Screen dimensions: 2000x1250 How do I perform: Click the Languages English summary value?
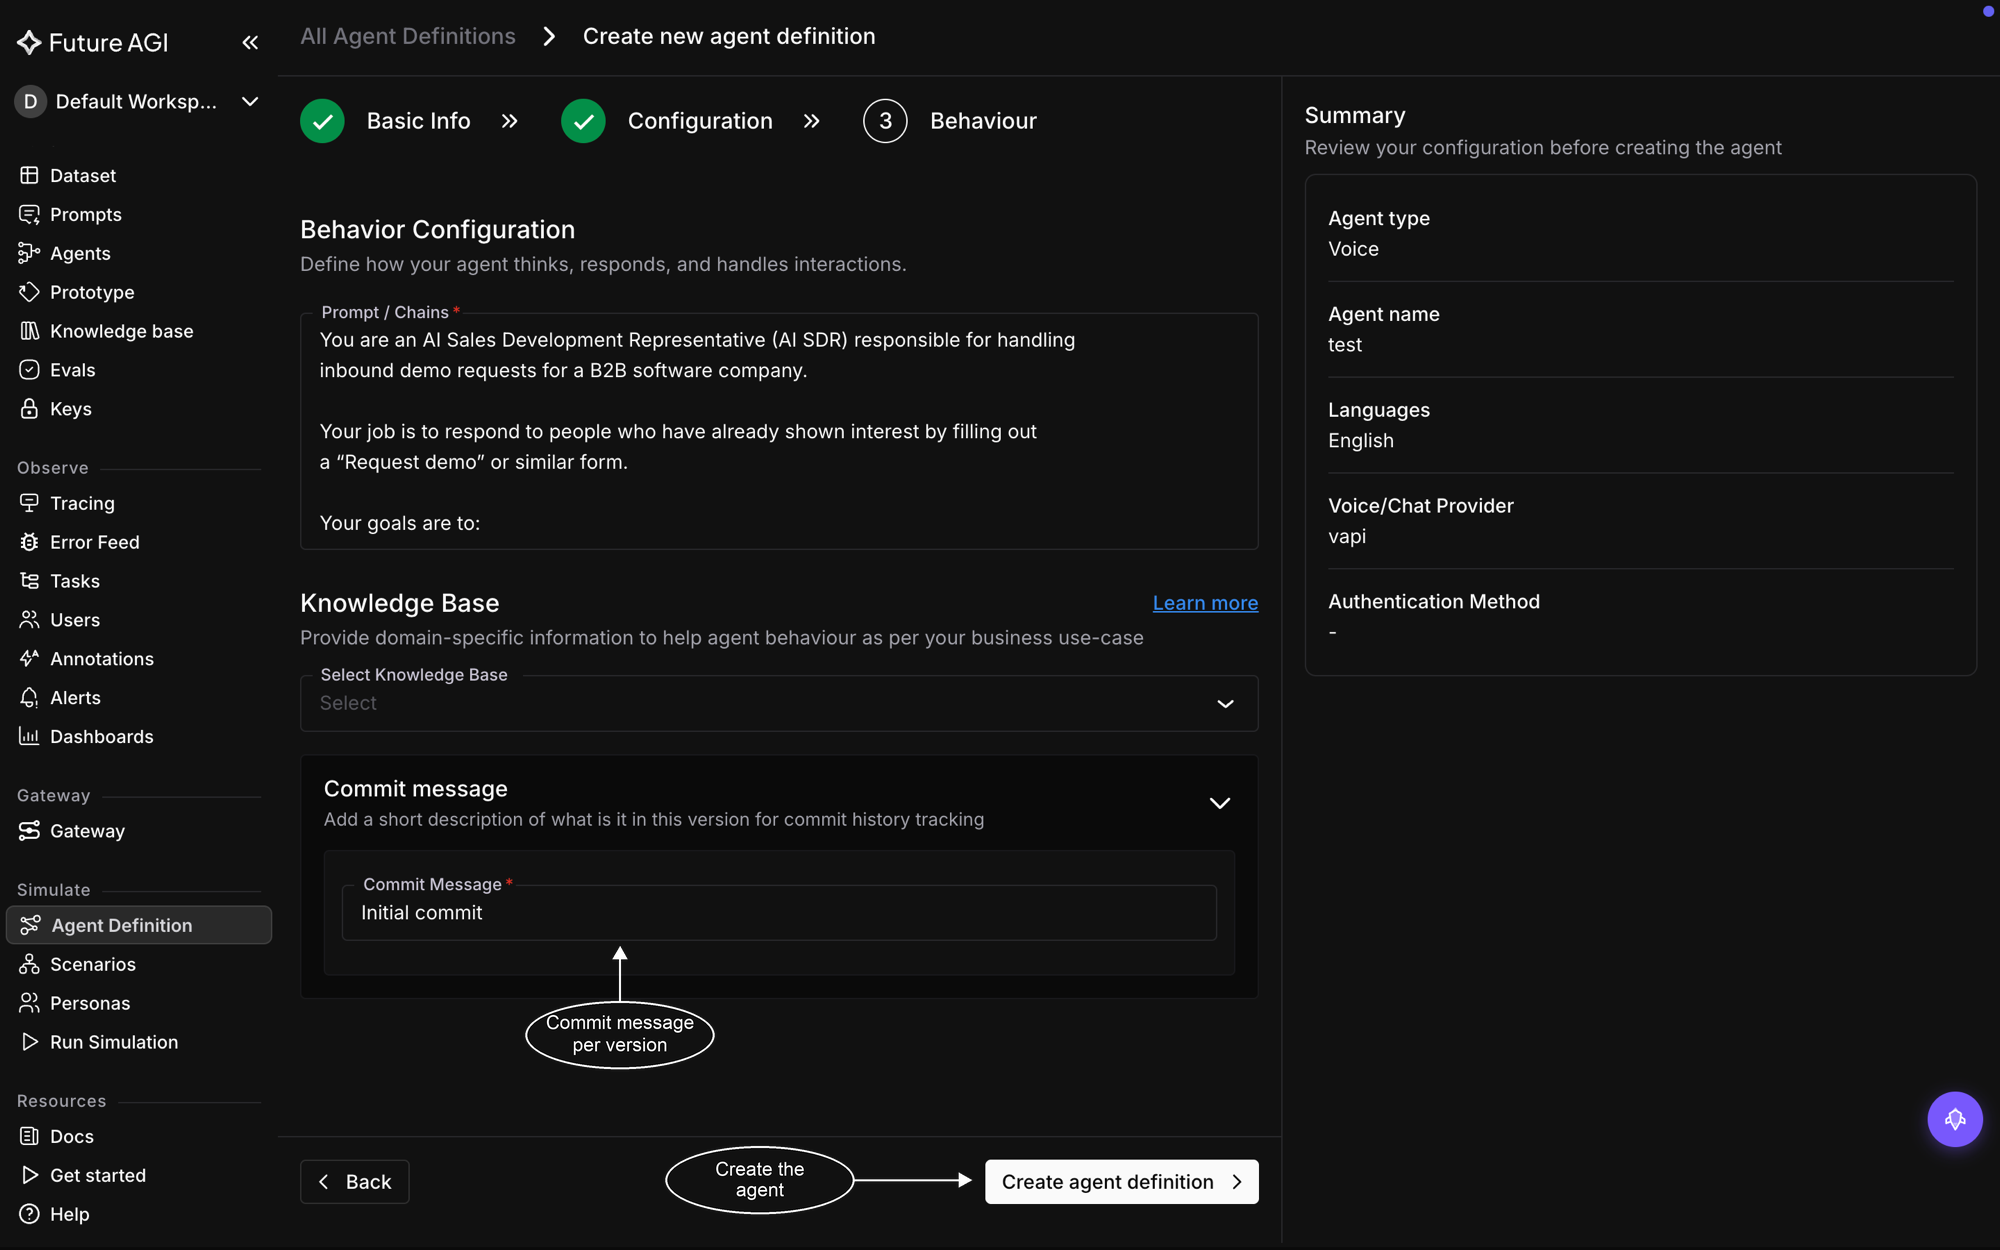(x=1361, y=441)
